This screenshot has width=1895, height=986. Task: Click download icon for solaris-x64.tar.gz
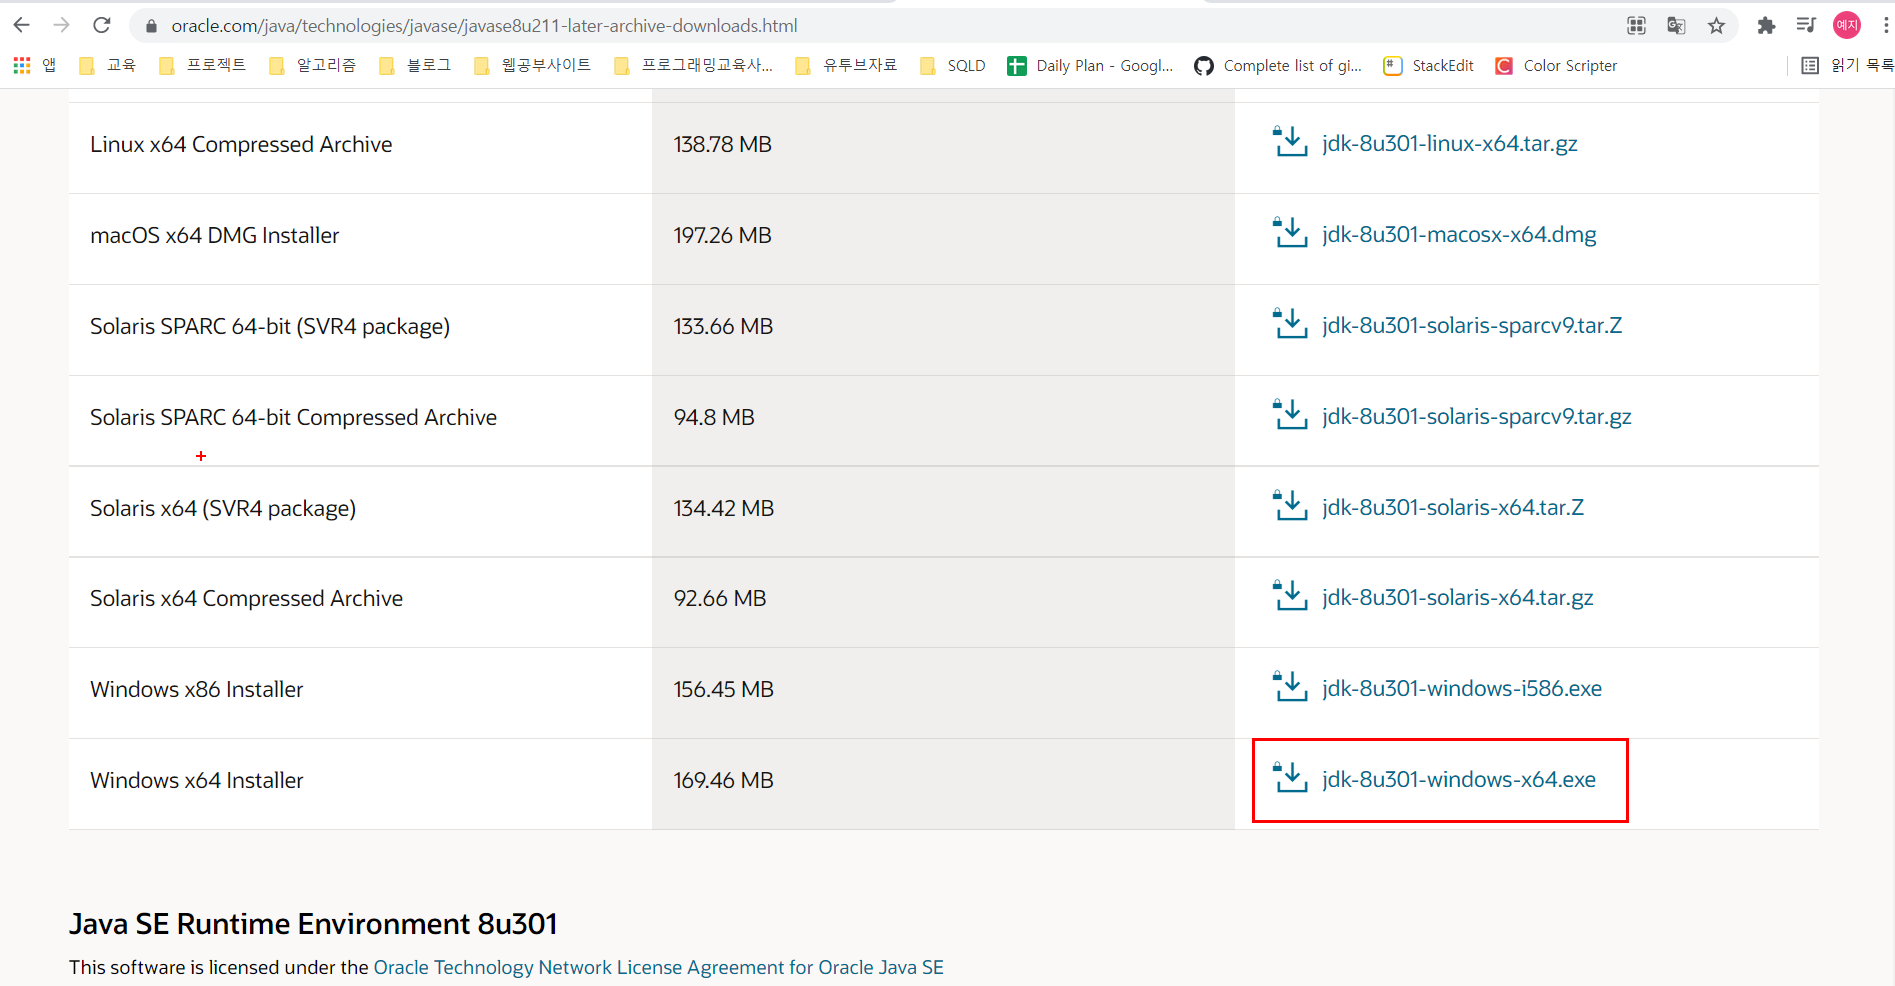1290,595
